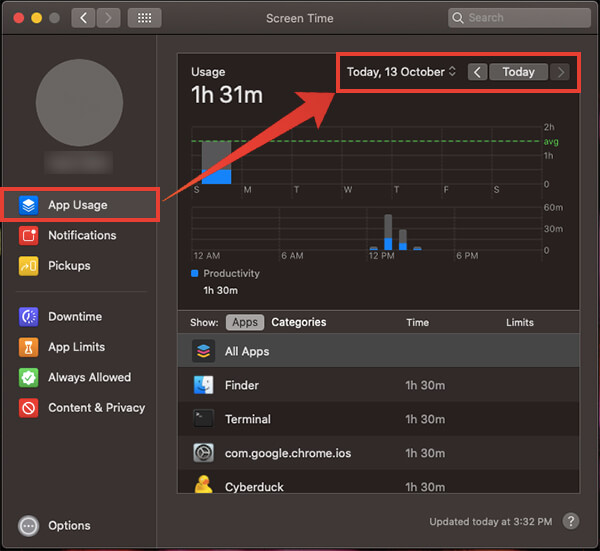
Task: Click the Options ellipsis icon
Action: [28, 526]
